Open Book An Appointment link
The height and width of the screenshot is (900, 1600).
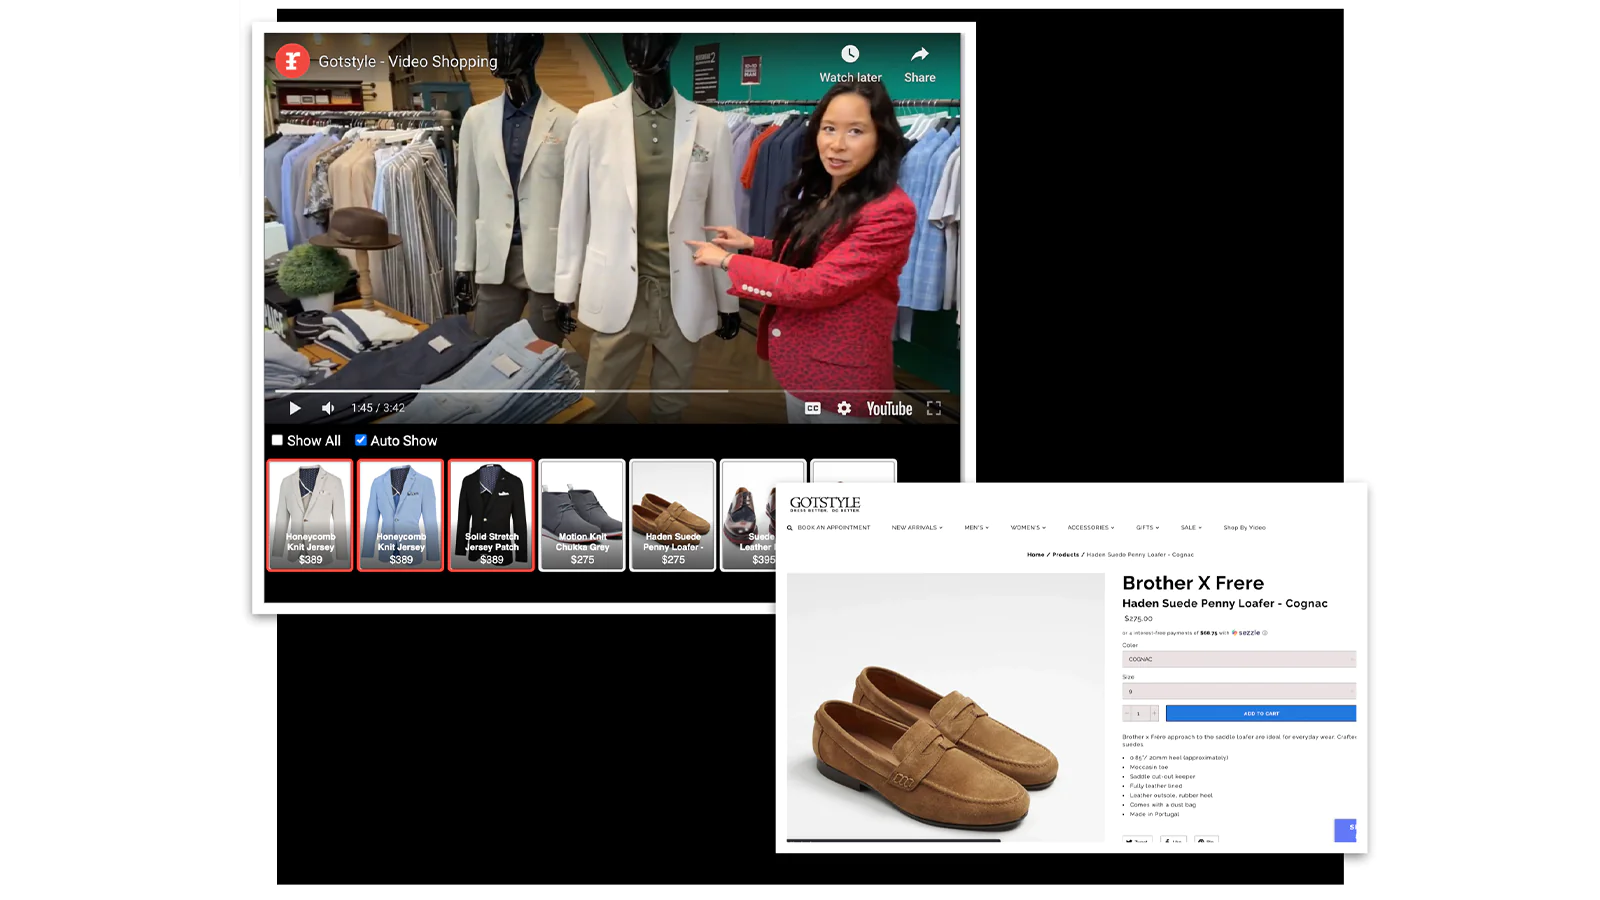click(x=834, y=528)
